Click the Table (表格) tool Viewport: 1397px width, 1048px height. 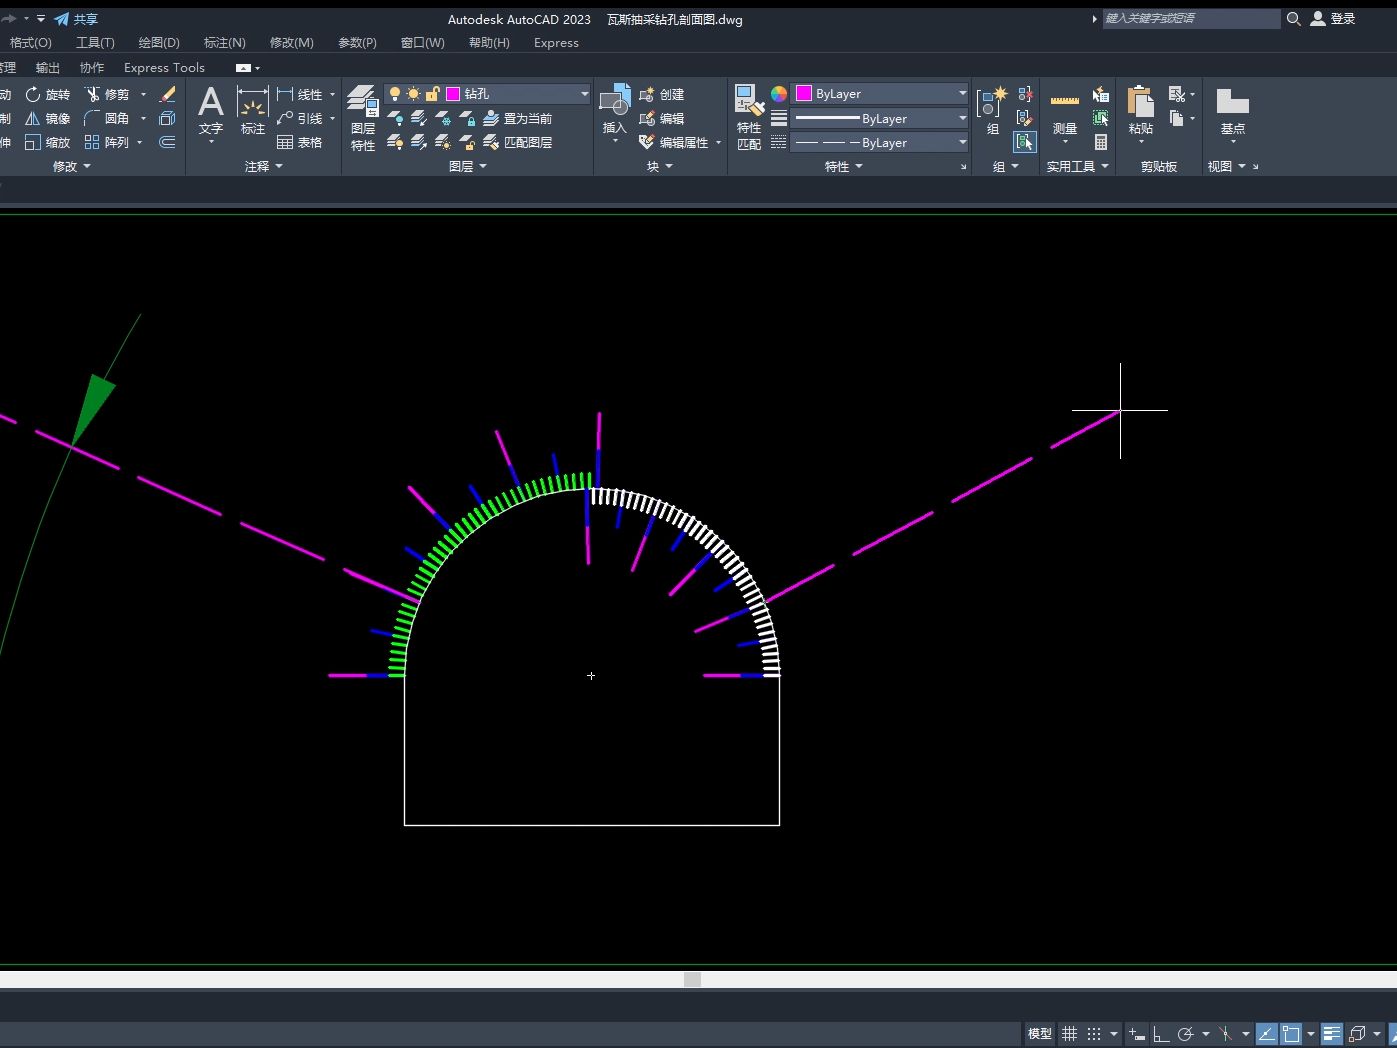click(299, 142)
